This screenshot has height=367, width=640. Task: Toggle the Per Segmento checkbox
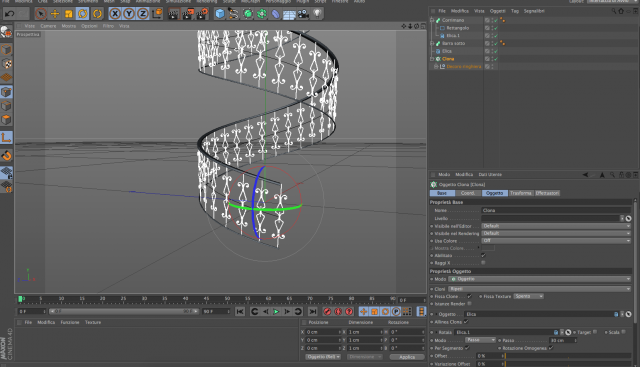click(x=467, y=348)
